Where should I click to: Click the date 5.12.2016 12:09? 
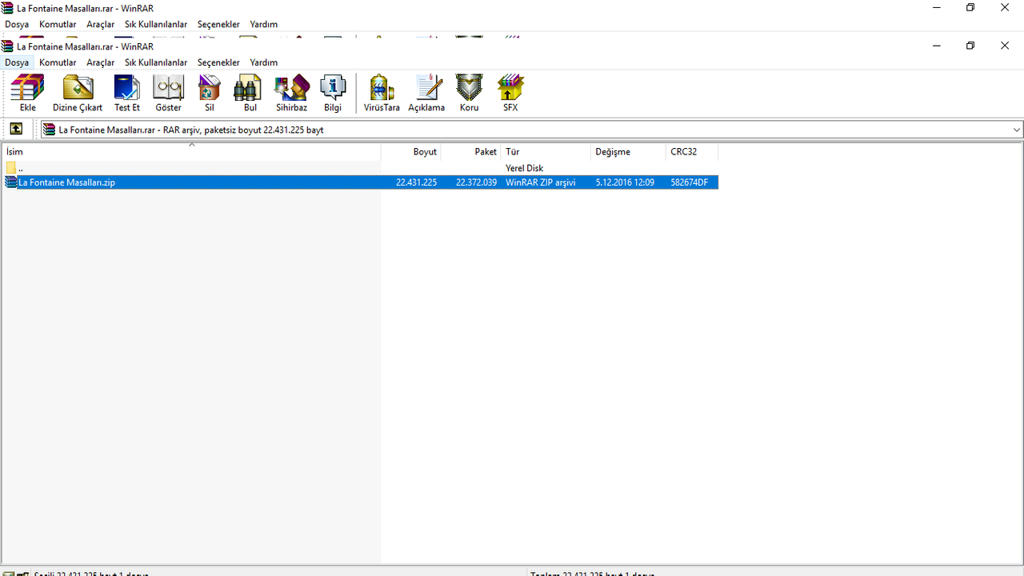click(x=624, y=182)
